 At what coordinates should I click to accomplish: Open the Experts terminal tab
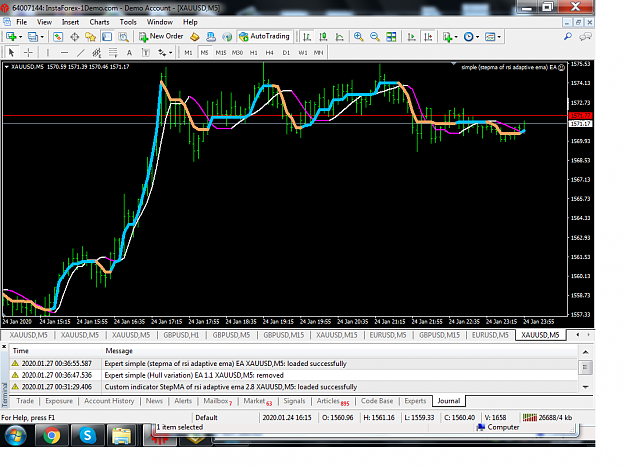[415, 401]
